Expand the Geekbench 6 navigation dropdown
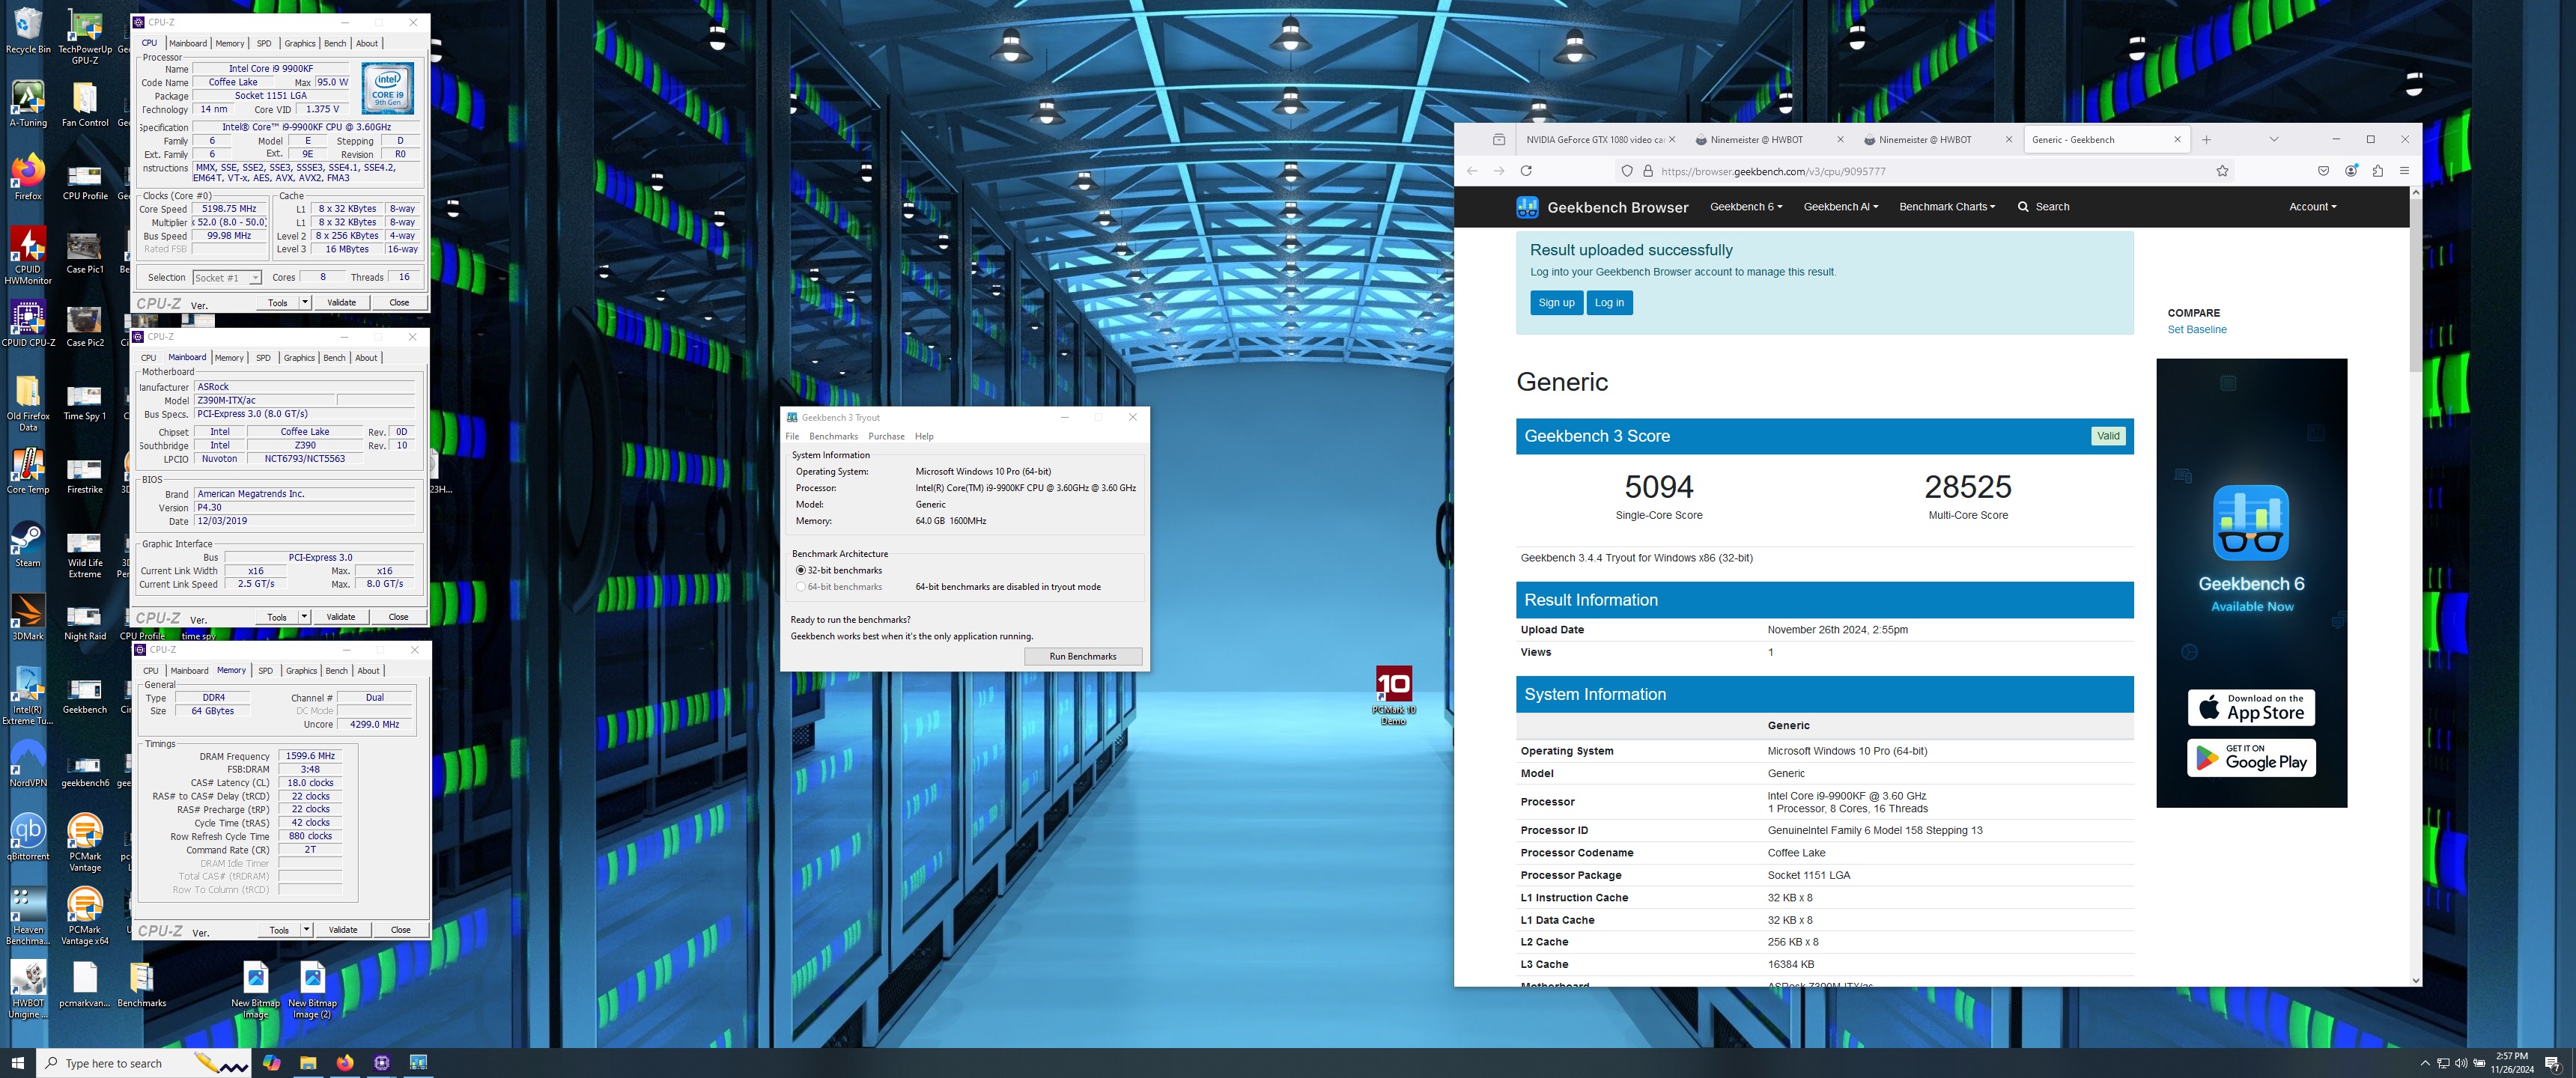Screen dimensions: 2576x1078 coord(1745,207)
